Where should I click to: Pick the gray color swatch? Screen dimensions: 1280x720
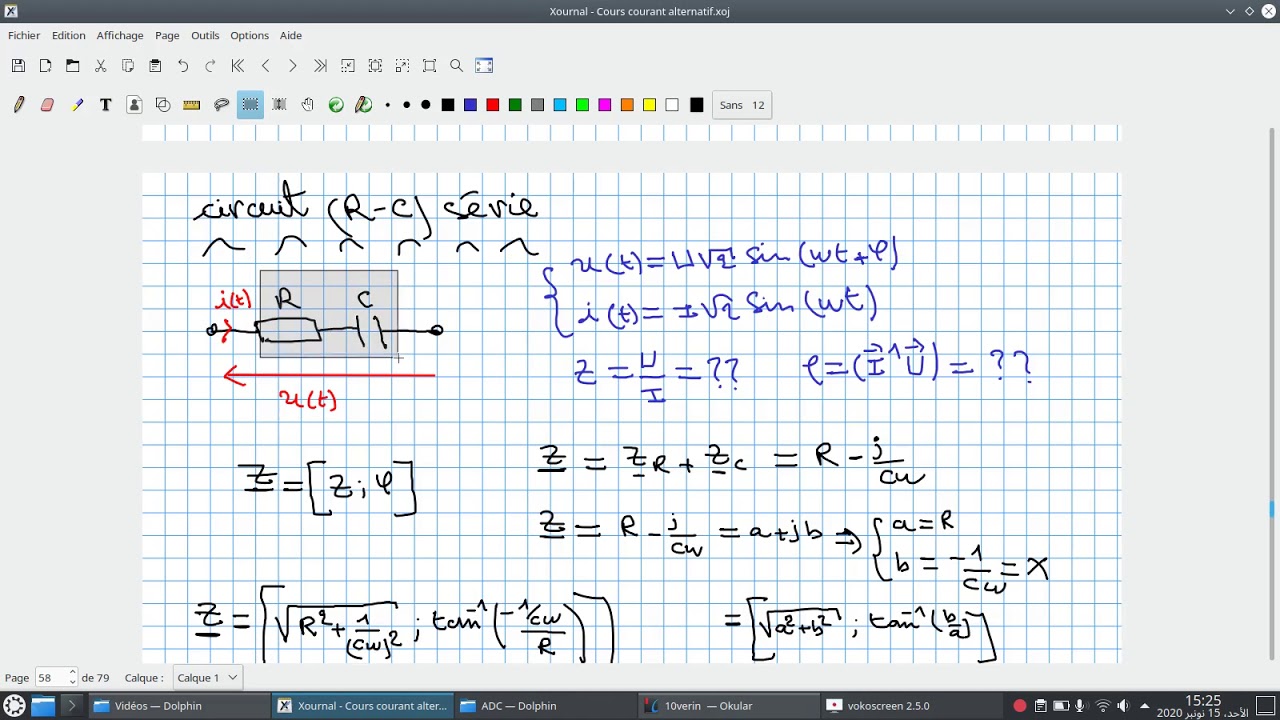(x=537, y=105)
